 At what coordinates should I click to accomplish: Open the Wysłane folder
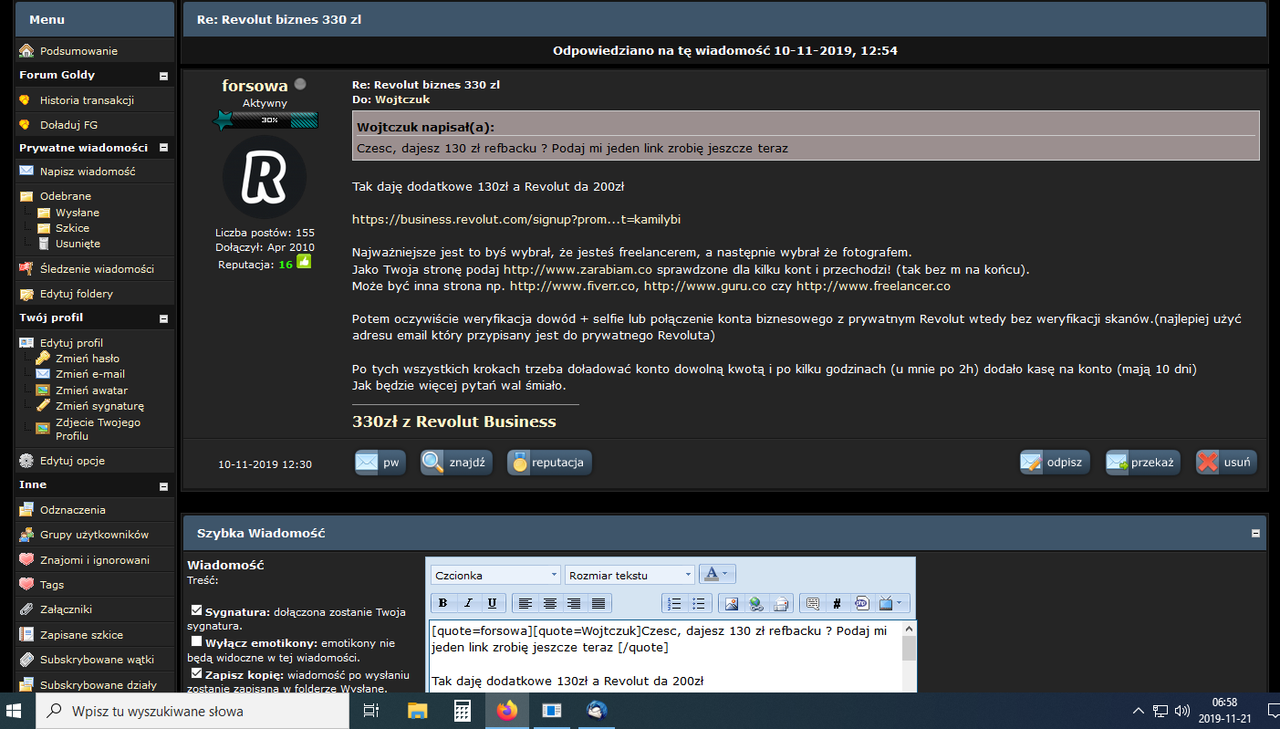[77, 213]
